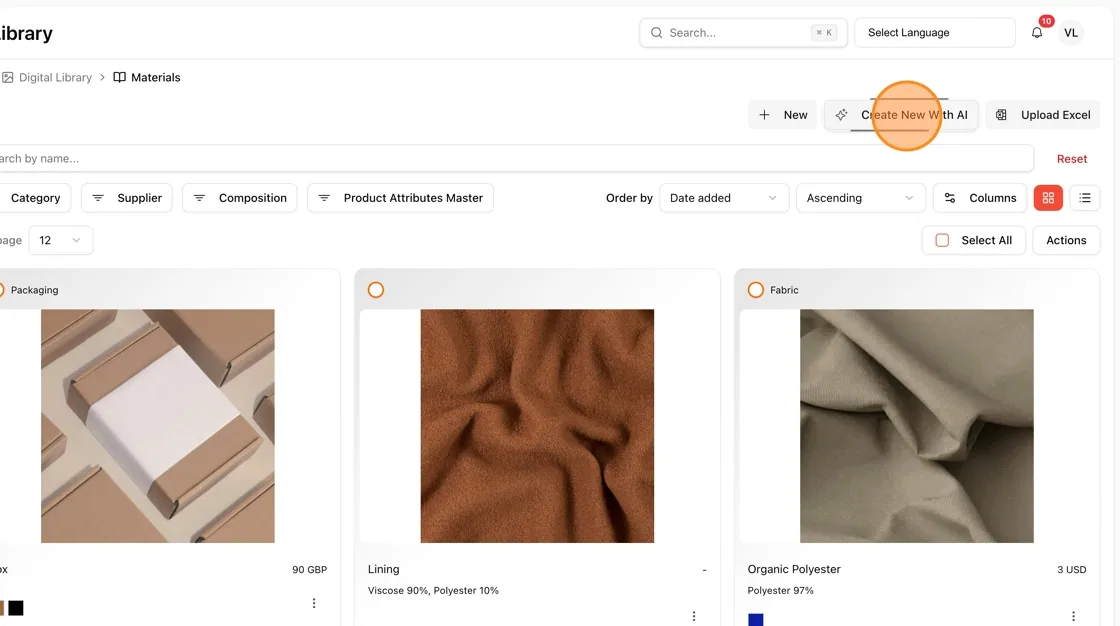
Task: Select the Lining card radio circle
Action: click(x=376, y=289)
